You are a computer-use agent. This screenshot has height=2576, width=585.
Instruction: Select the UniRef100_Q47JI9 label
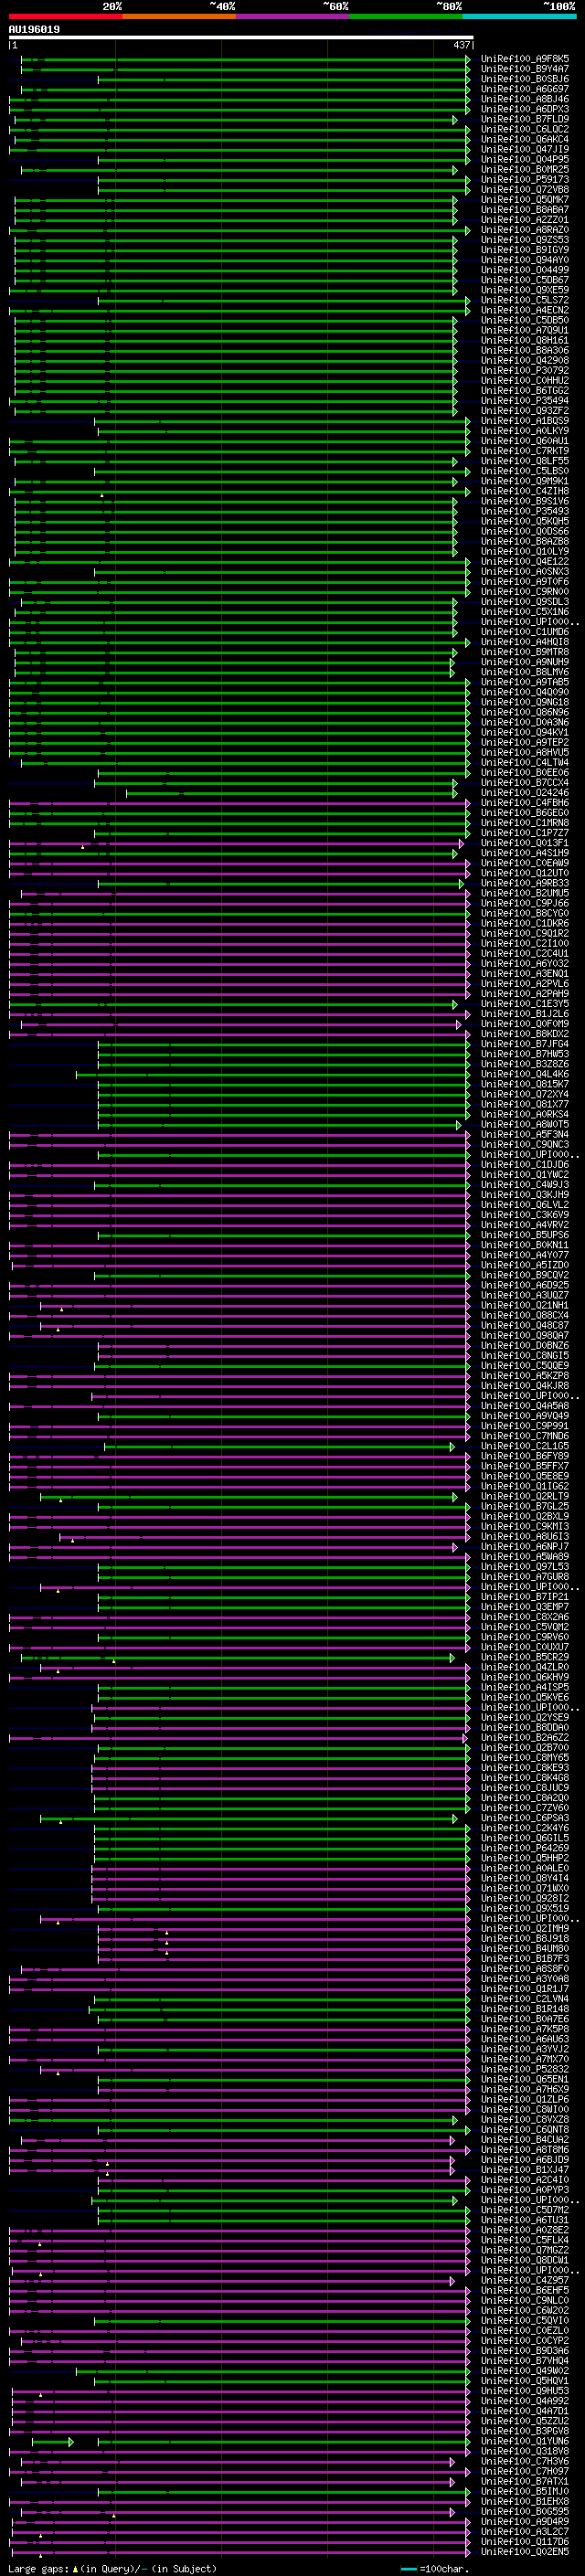[x=525, y=149]
